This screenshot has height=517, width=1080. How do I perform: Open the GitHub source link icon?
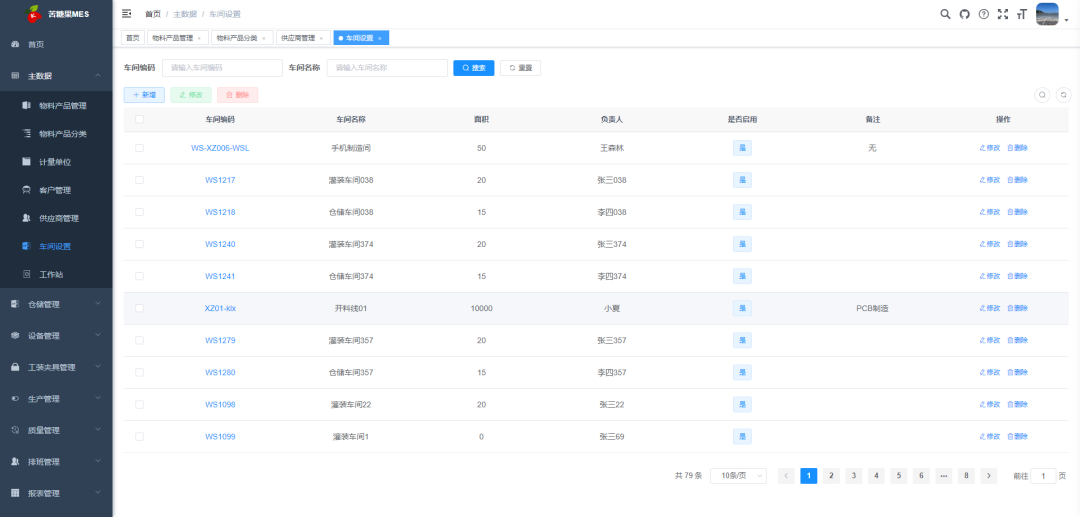(964, 14)
